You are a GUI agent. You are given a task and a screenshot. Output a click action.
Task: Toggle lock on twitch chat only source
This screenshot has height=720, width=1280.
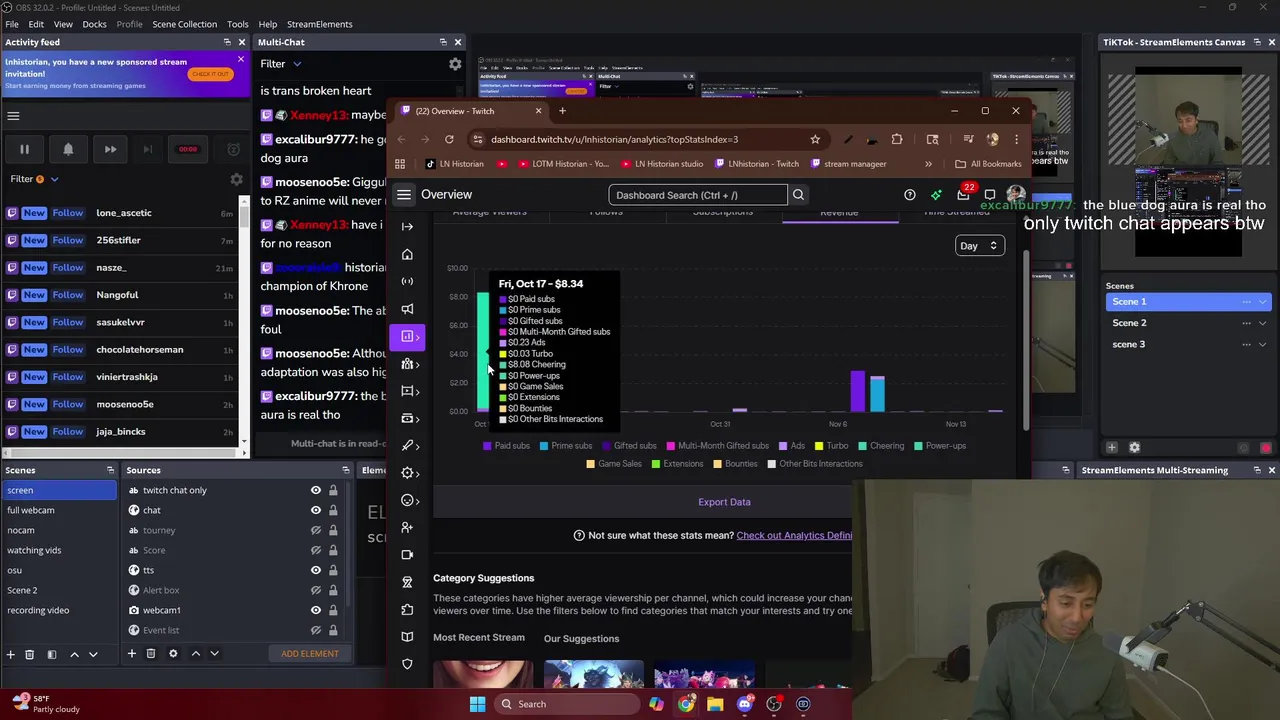coord(333,490)
